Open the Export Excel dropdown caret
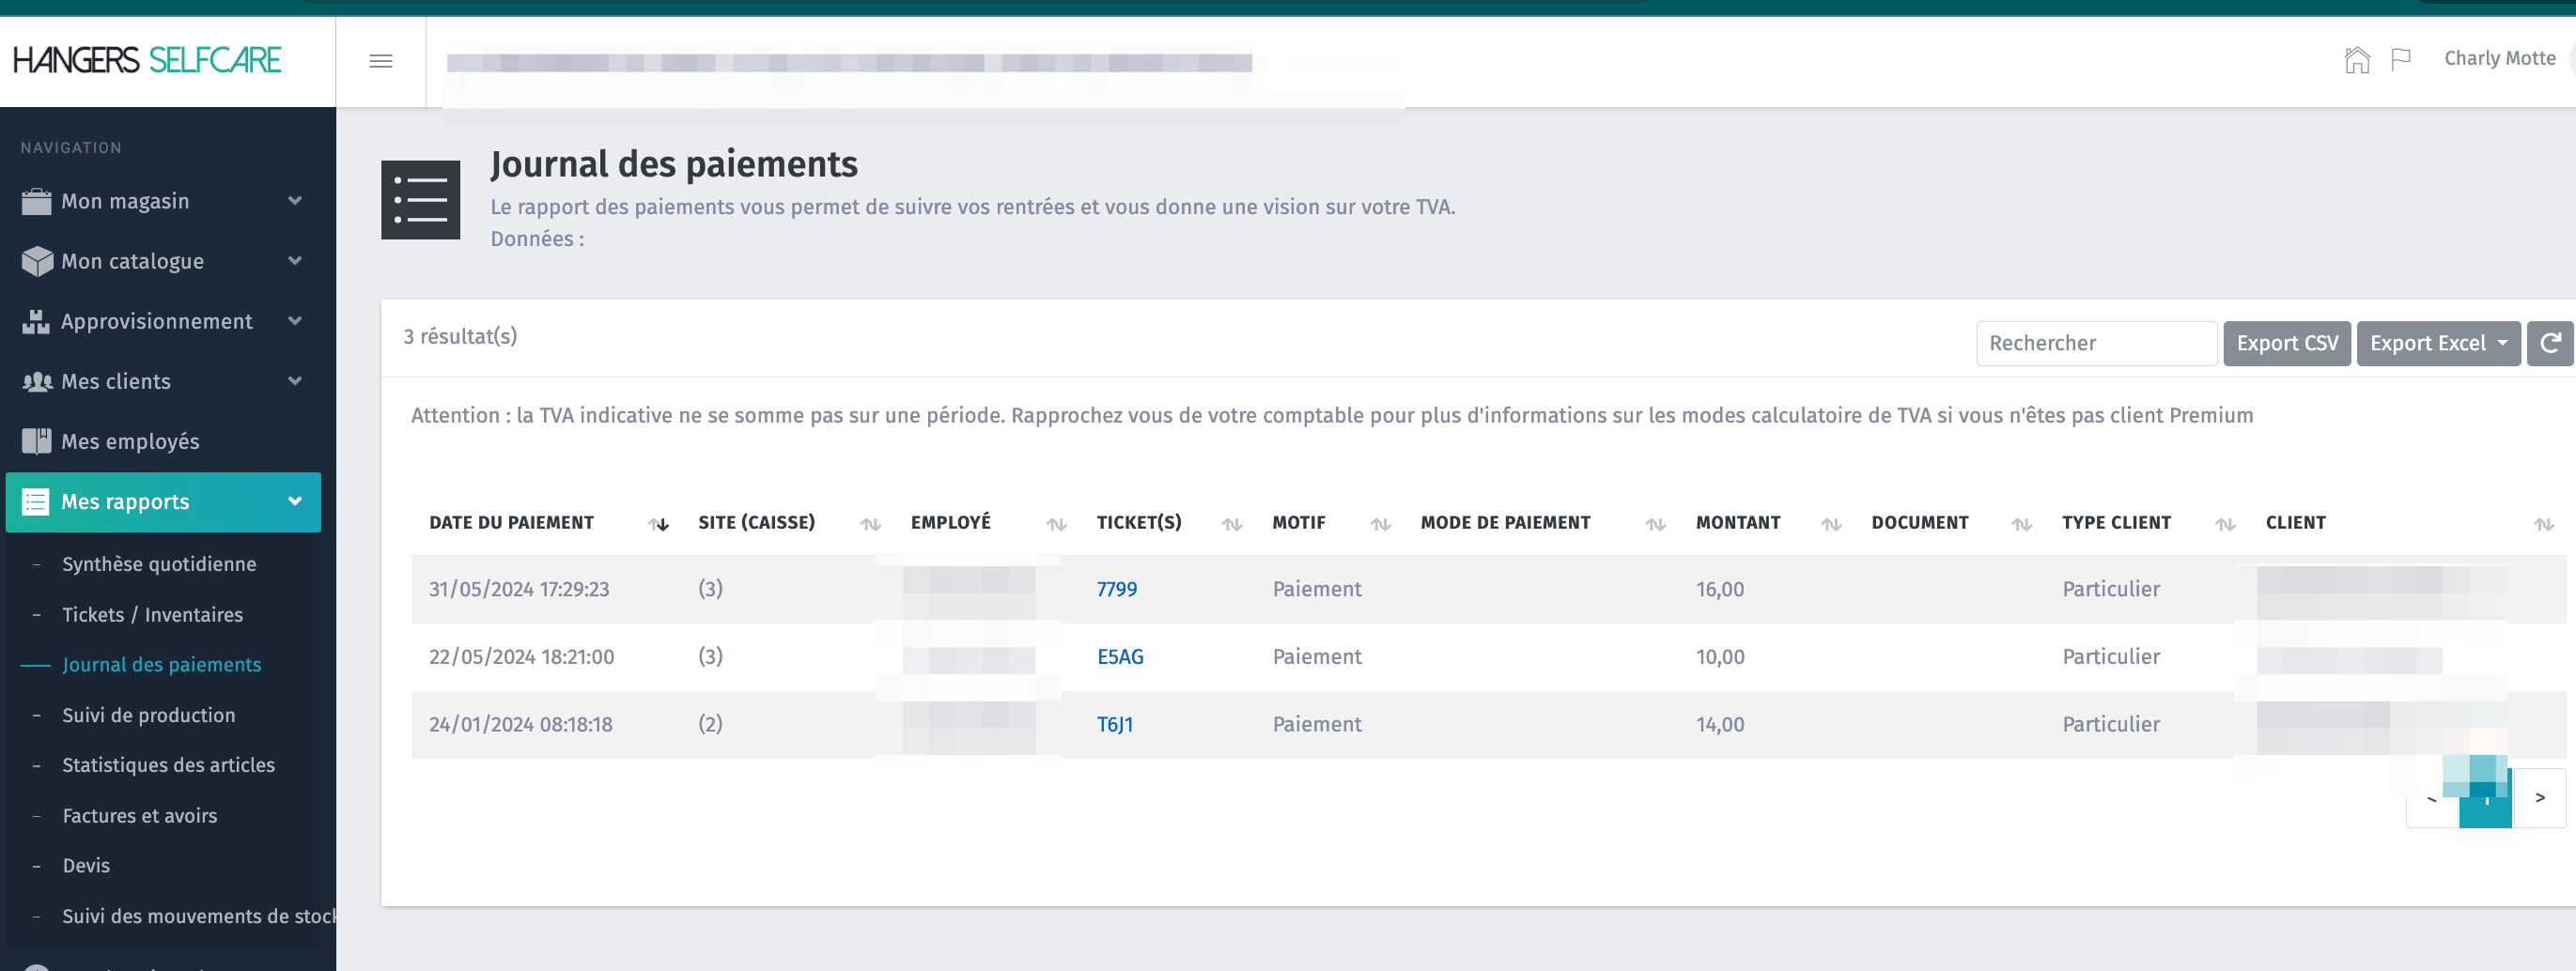Image resolution: width=2576 pixels, height=971 pixels. pos(2503,343)
